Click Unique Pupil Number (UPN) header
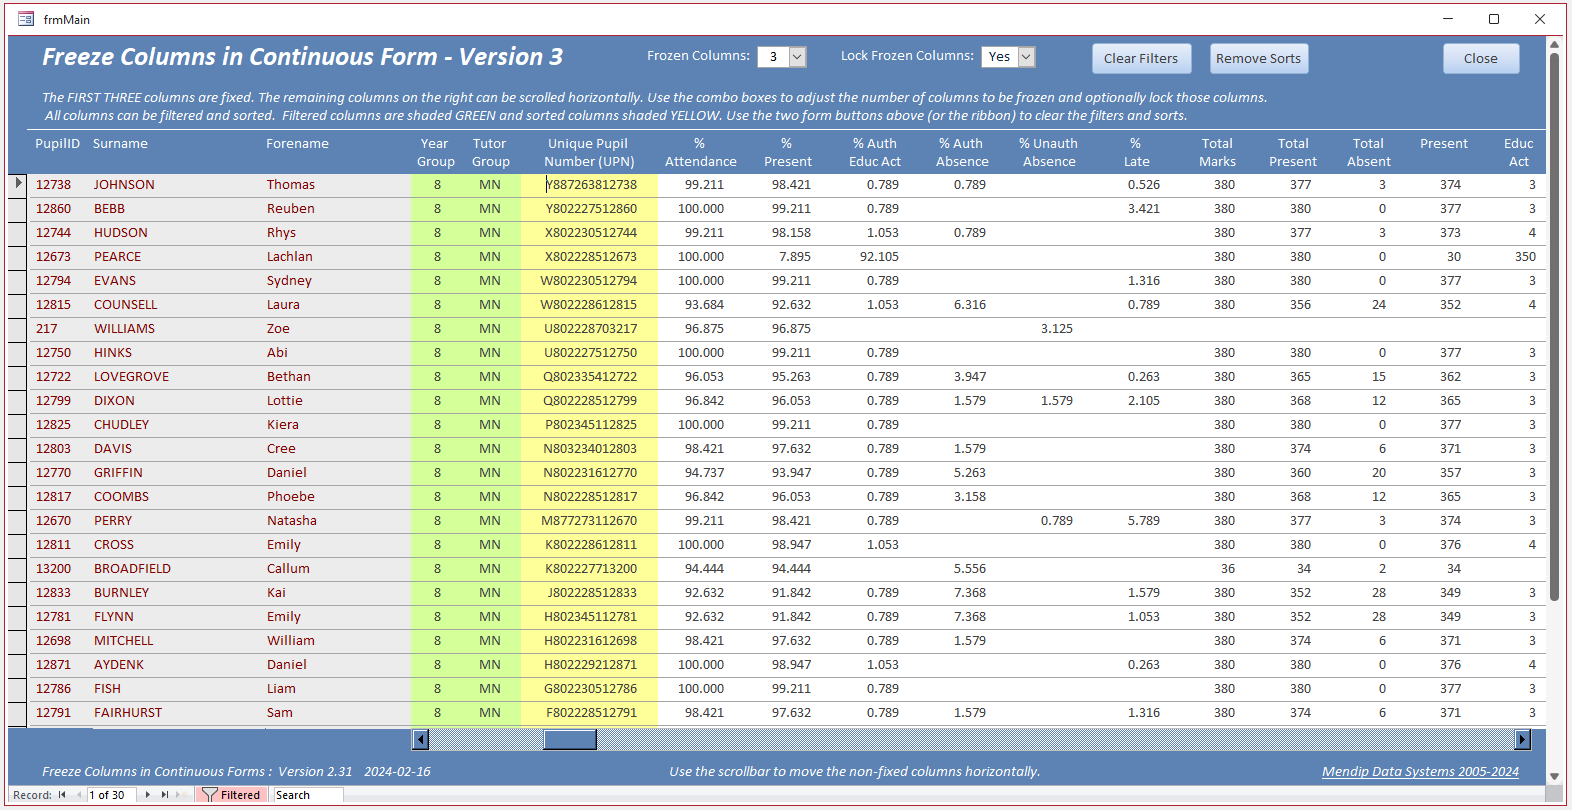 589,152
